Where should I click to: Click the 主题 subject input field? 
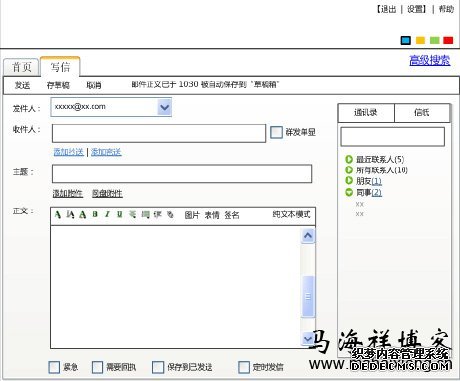pos(182,174)
